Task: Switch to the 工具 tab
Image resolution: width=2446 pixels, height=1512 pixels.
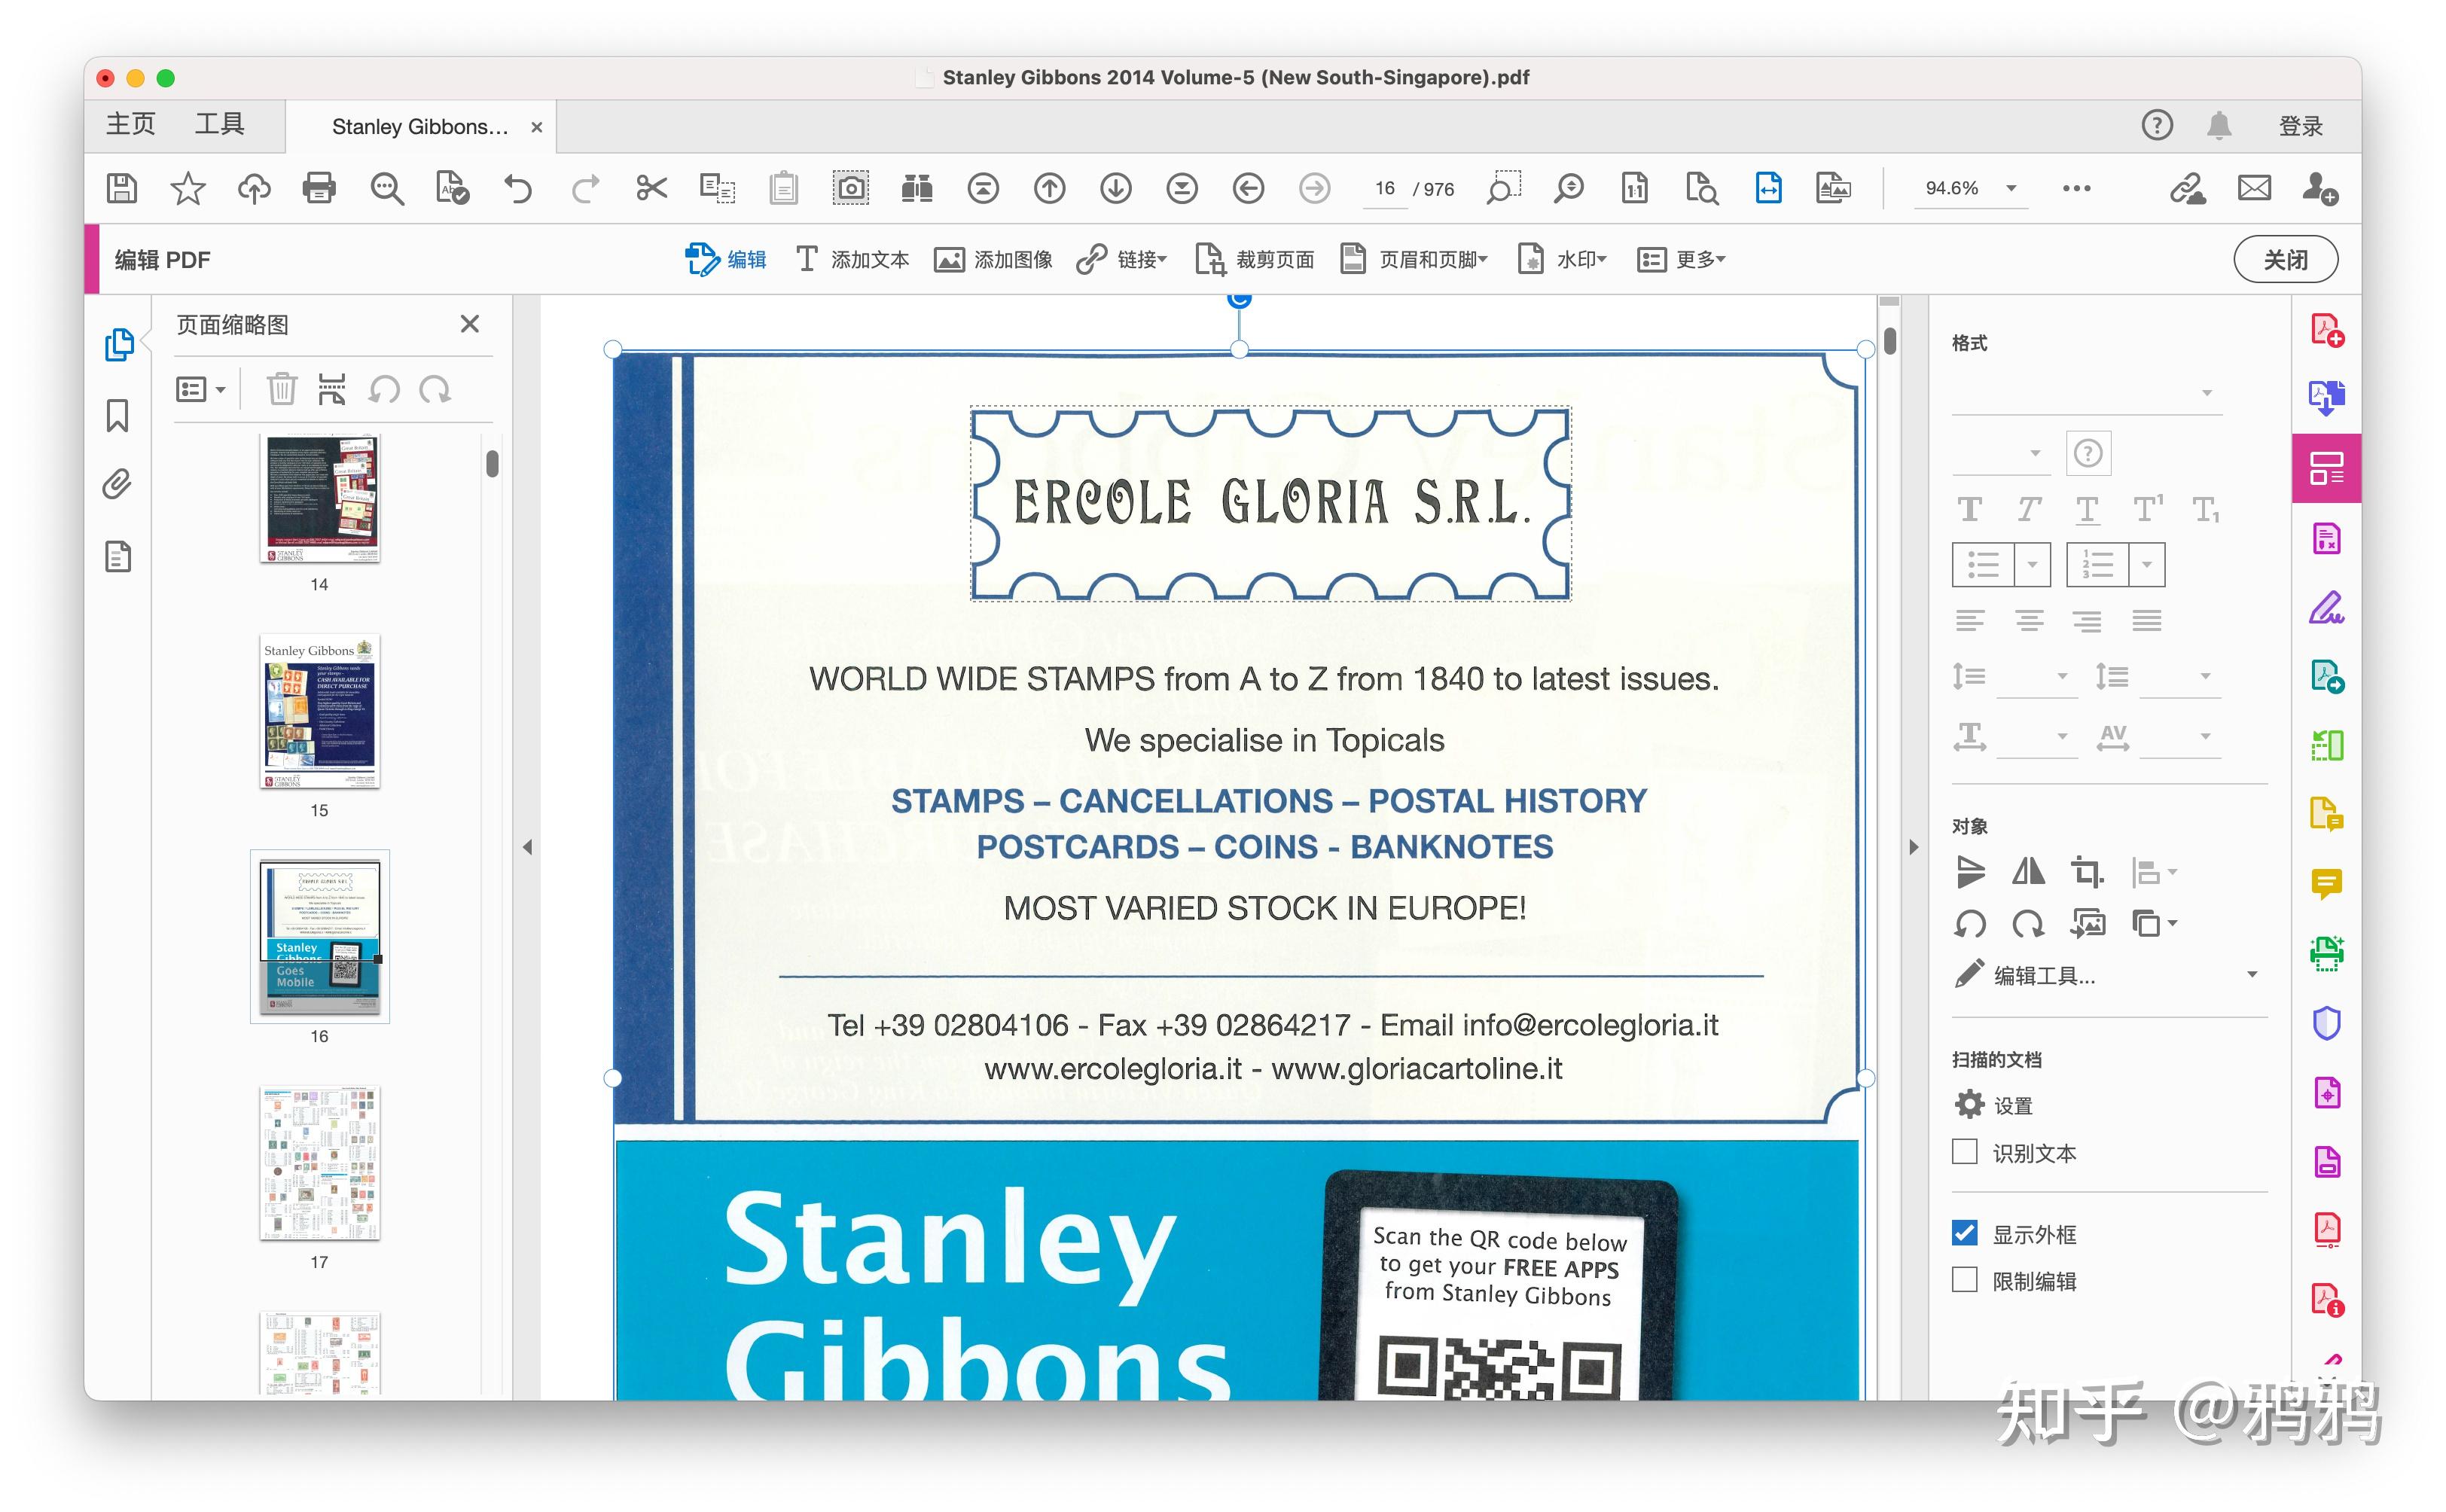Action: [219, 124]
